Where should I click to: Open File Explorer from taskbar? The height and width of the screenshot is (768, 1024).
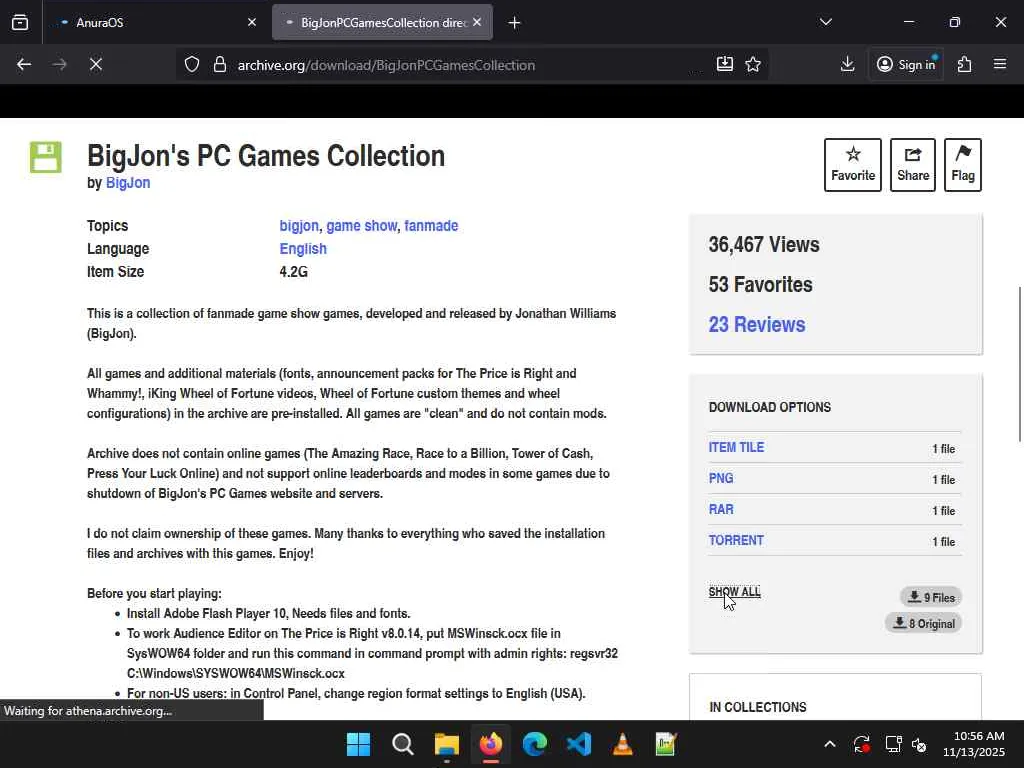coord(447,744)
